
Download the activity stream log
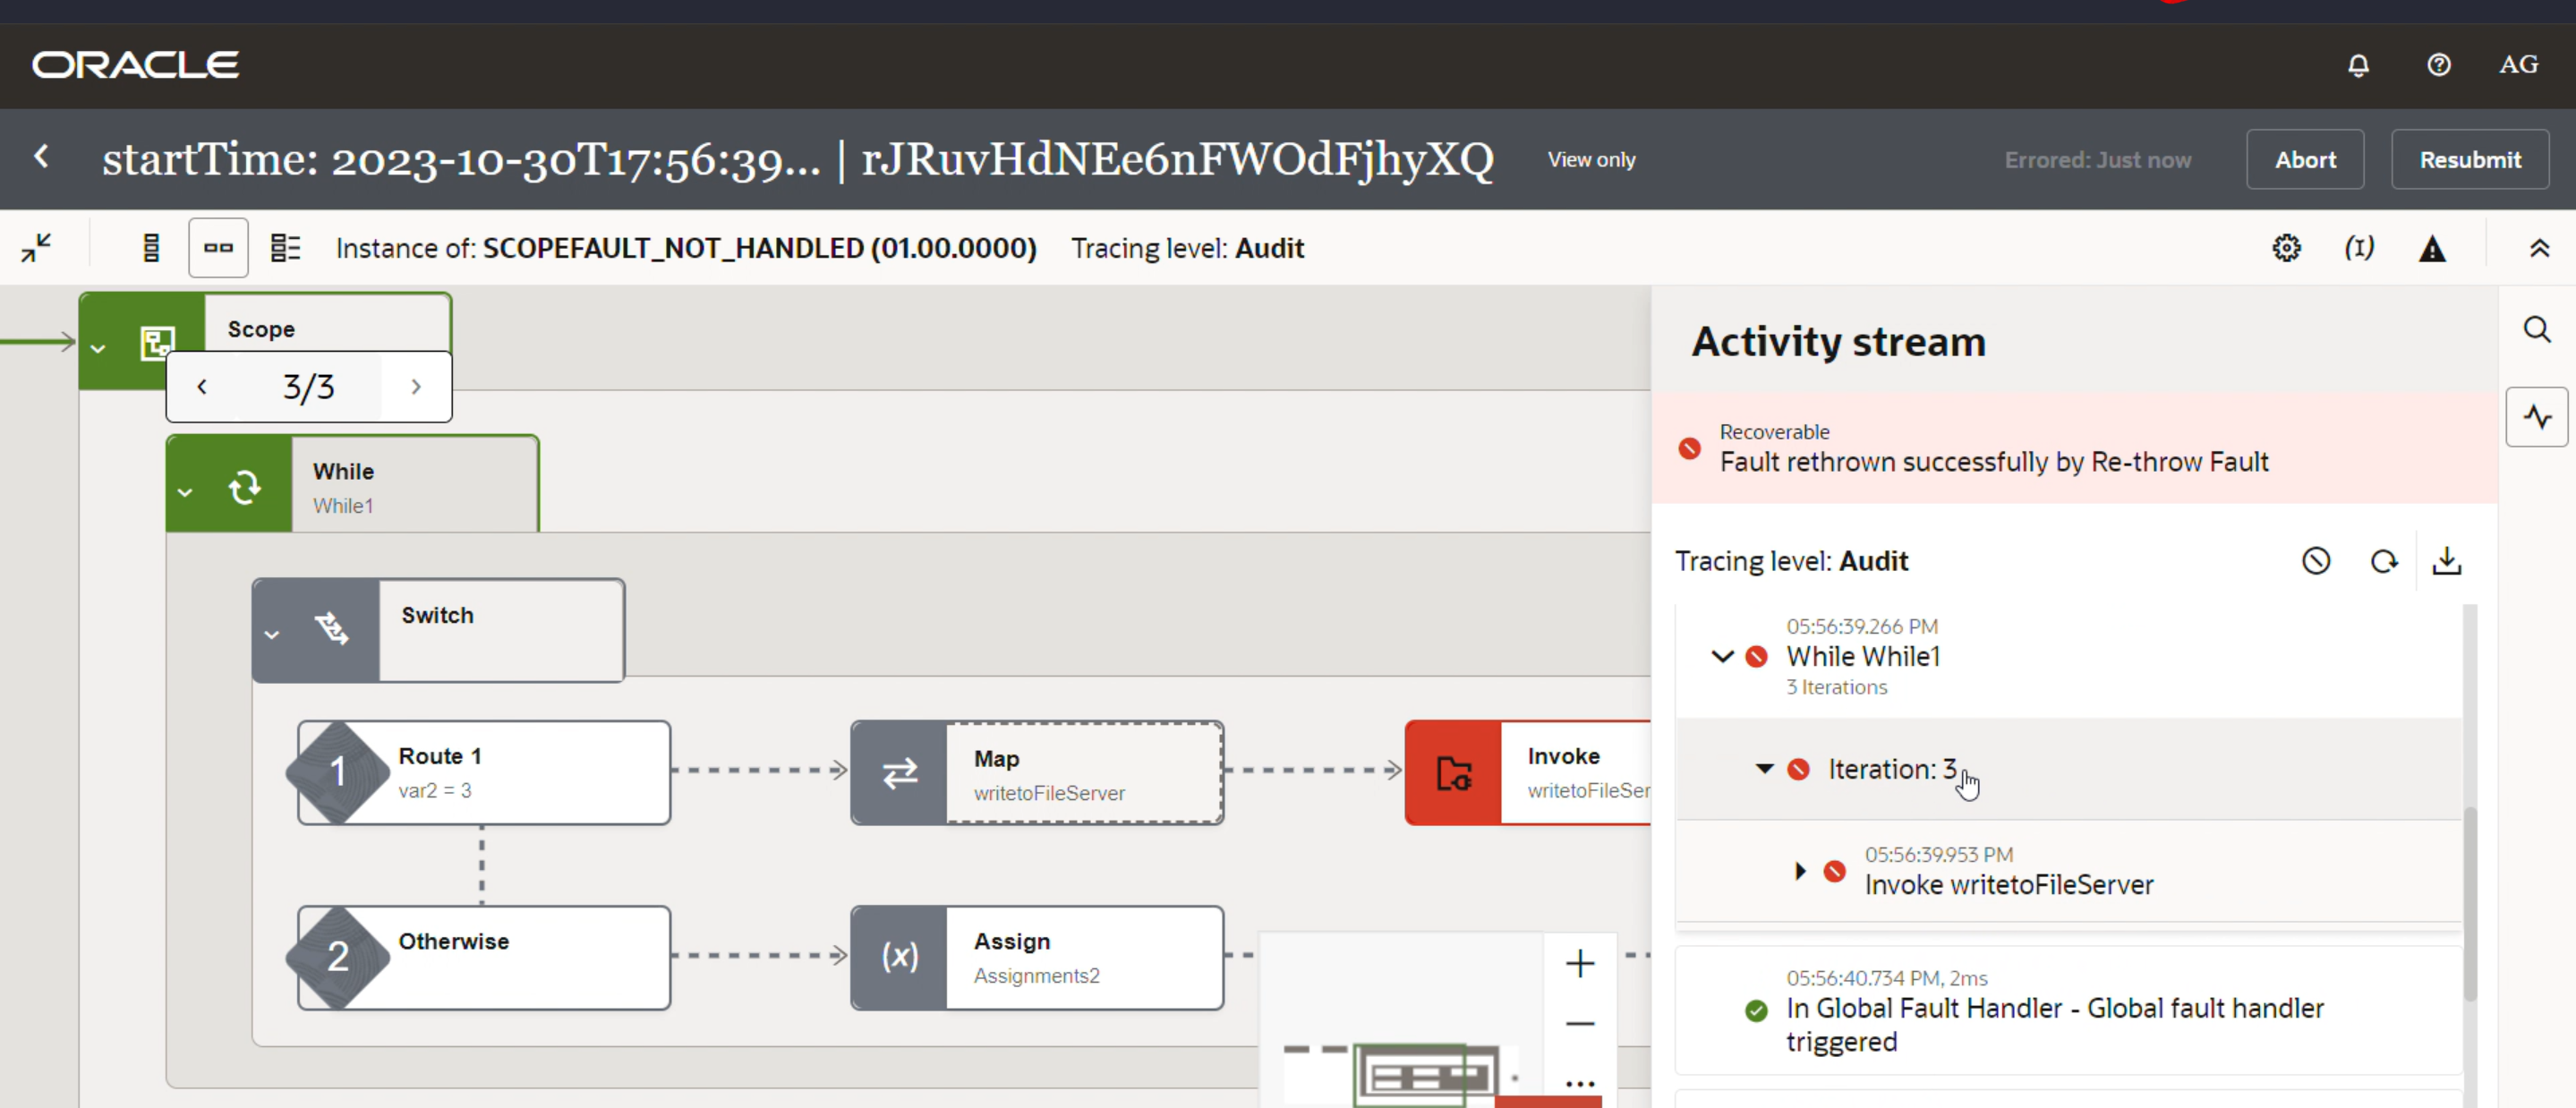pyautogui.click(x=2446, y=561)
